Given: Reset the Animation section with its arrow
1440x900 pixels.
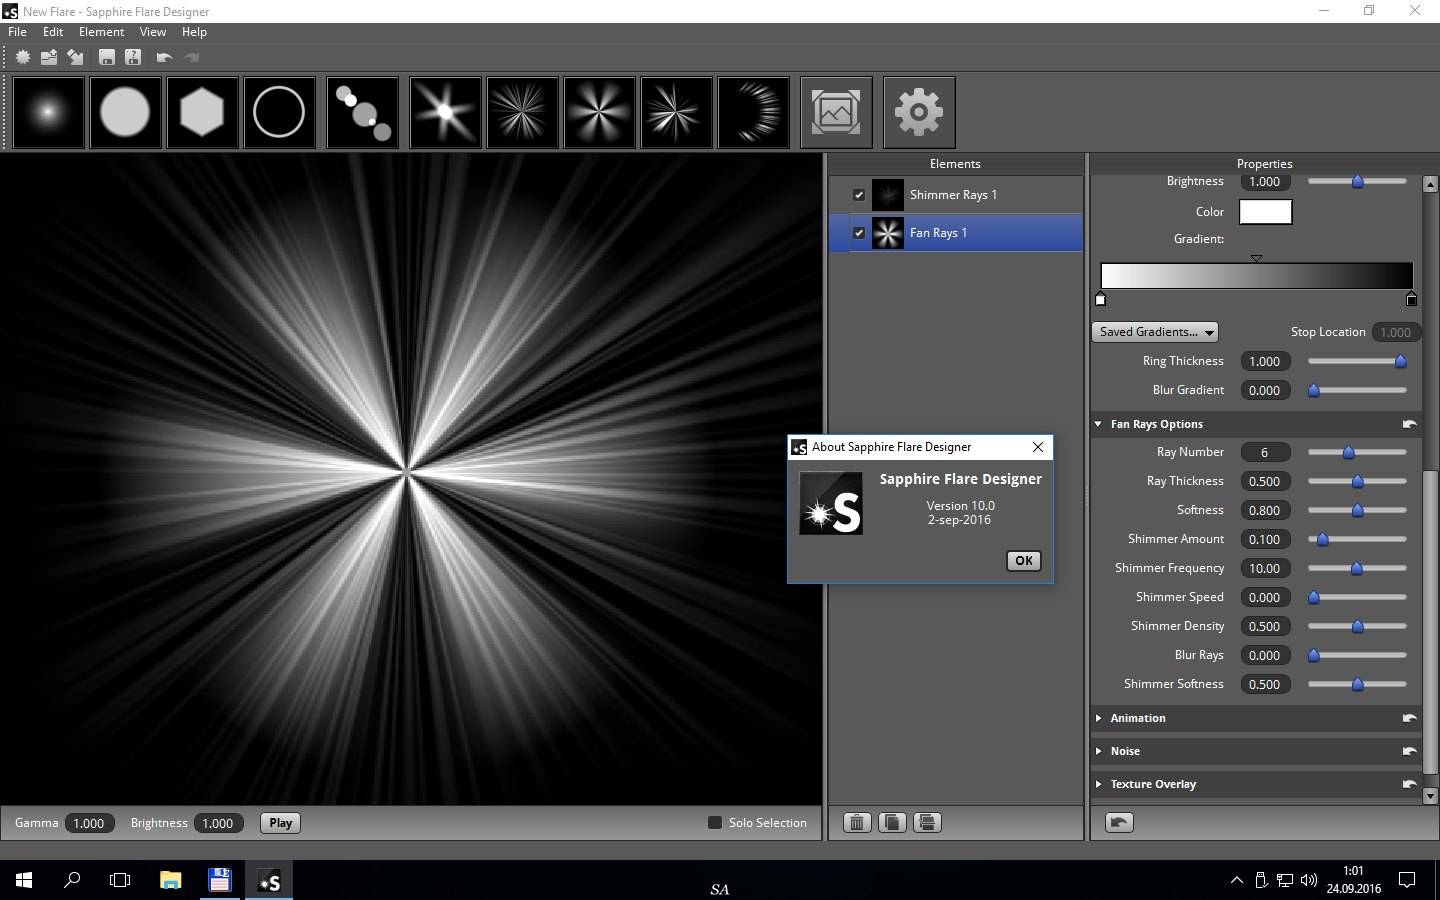Looking at the screenshot, I should [x=1409, y=718].
